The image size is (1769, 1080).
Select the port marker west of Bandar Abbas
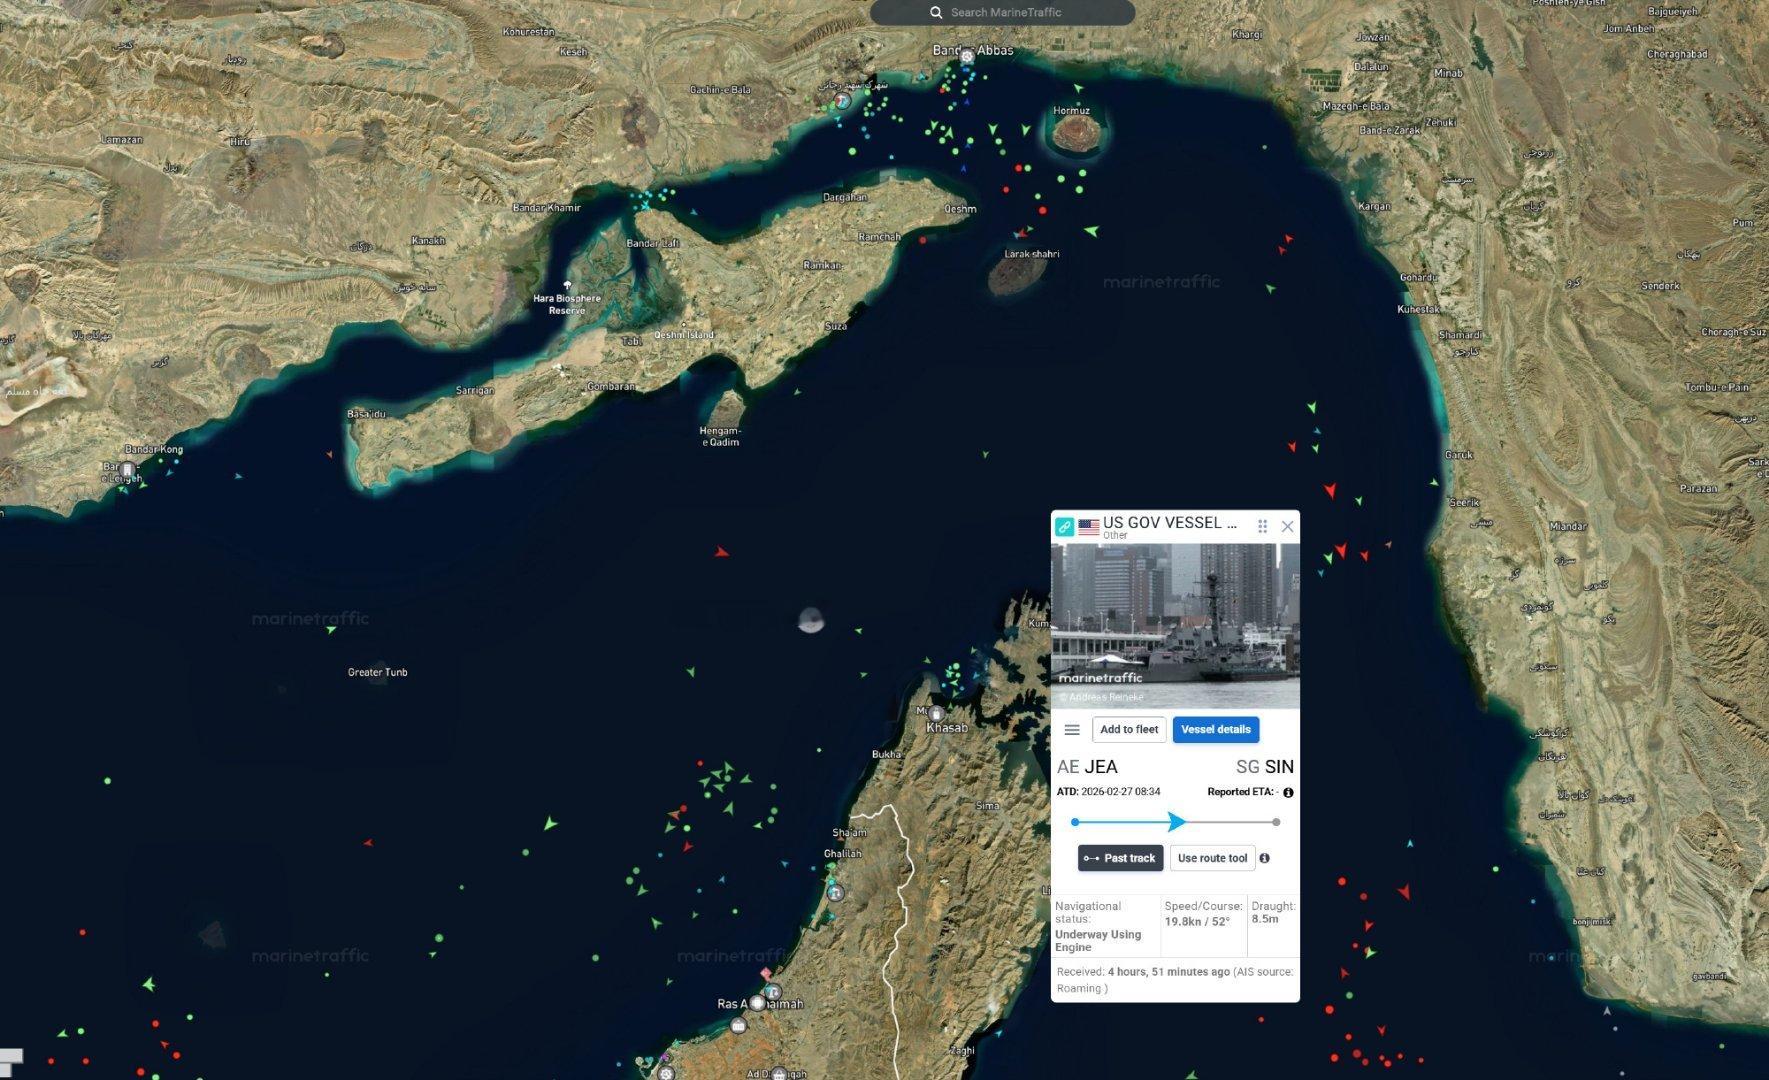(843, 101)
